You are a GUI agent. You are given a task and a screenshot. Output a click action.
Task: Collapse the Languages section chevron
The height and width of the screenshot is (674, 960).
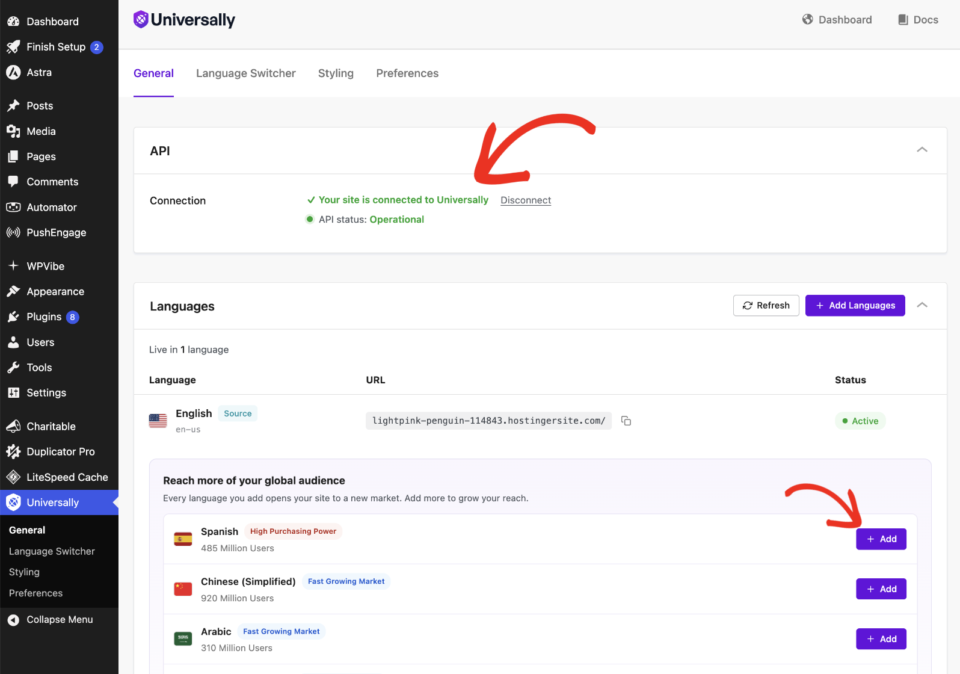[x=922, y=305]
